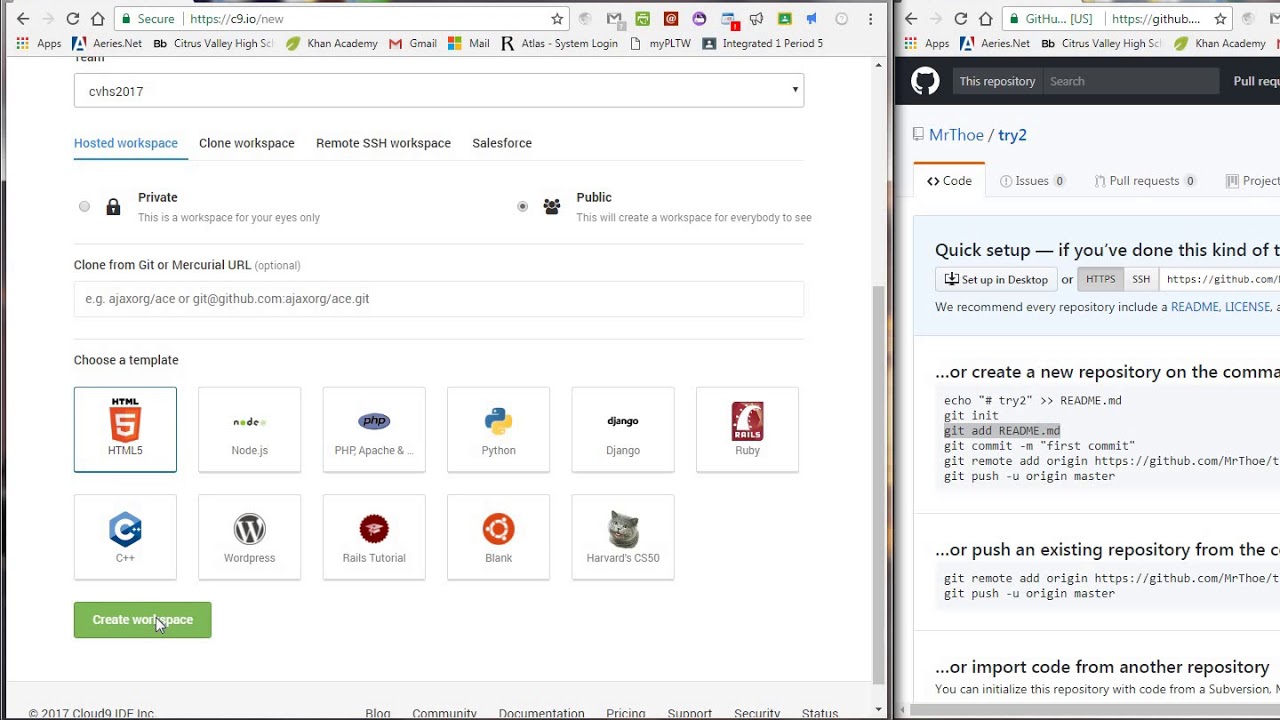The width and height of the screenshot is (1280, 720).
Task: Choose the Node.js template
Action: point(249,430)
